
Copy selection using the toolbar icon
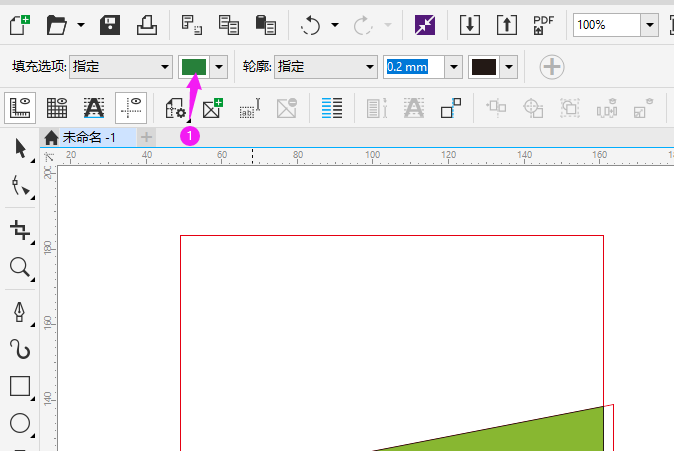[229, 25]
